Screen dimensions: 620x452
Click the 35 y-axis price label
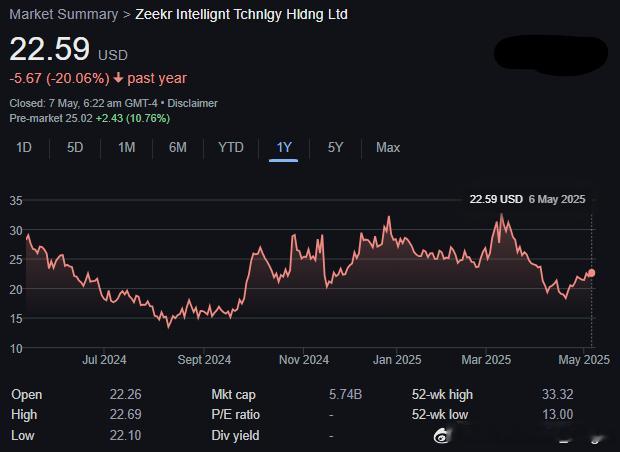(x=16, y=200)
